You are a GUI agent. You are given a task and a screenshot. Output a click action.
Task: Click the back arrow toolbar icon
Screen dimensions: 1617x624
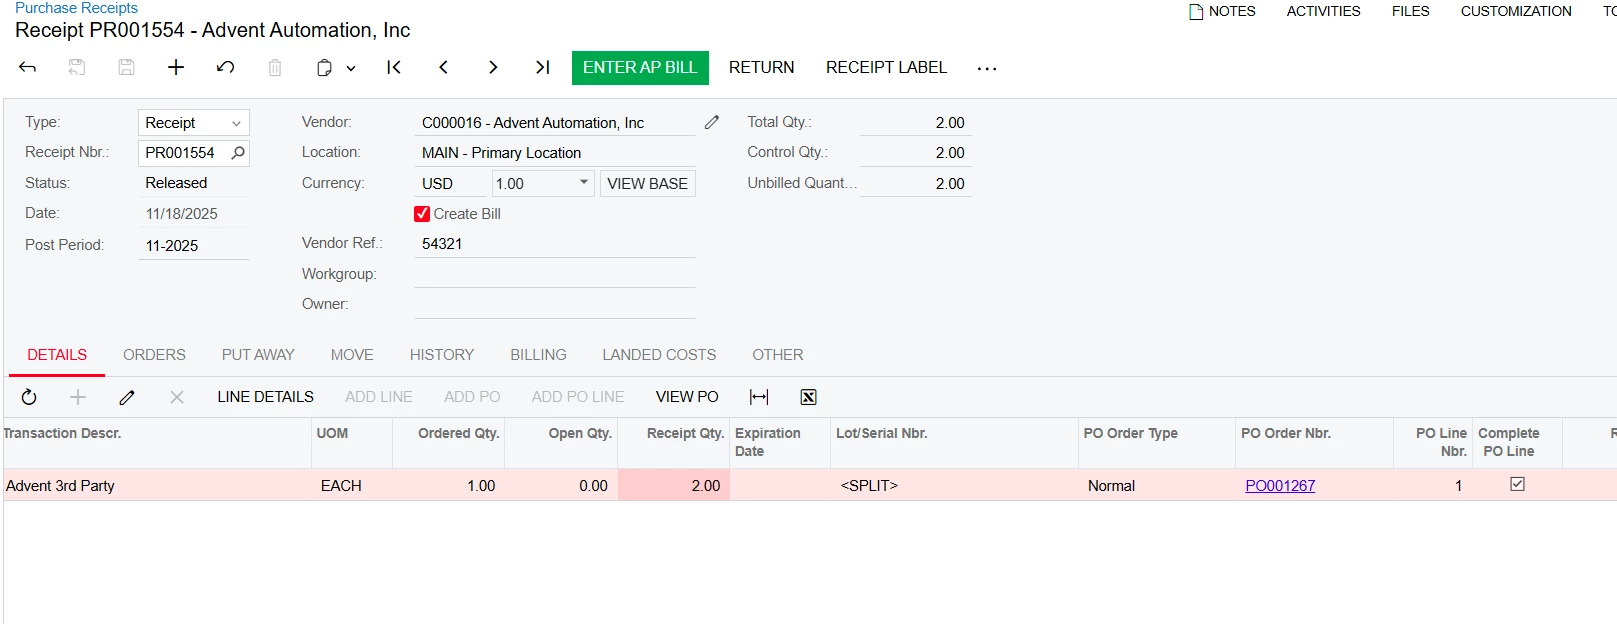(28, 67)
